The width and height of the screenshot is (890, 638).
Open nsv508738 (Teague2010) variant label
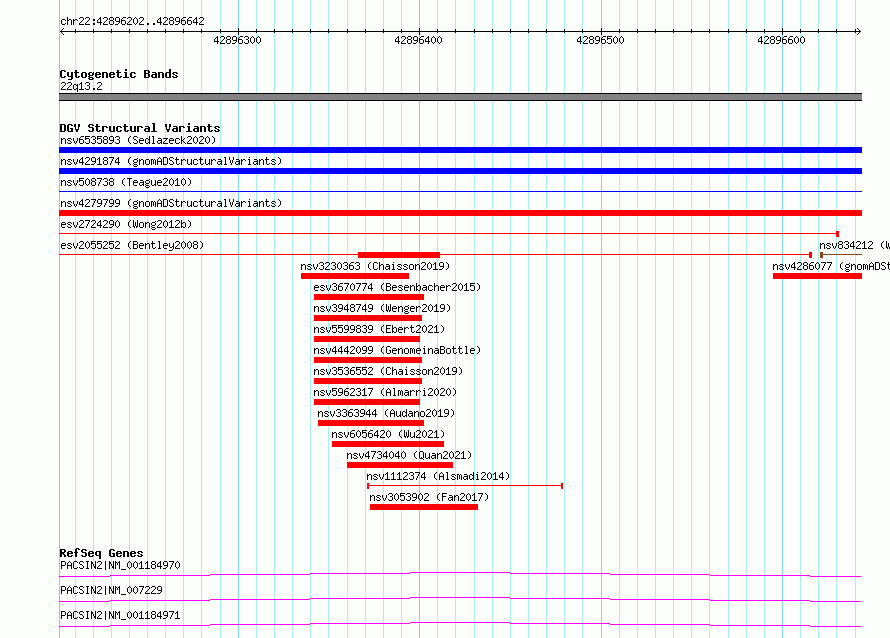(126, 182)
